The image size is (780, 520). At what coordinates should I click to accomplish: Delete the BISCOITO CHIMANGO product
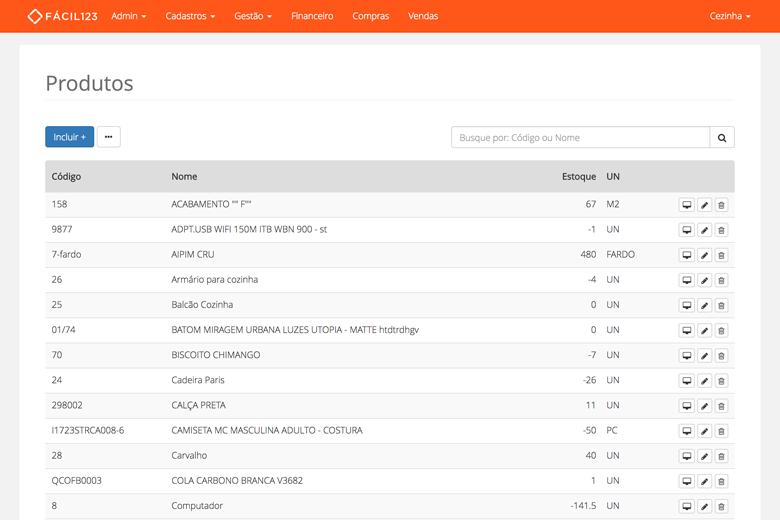(721, 355)
